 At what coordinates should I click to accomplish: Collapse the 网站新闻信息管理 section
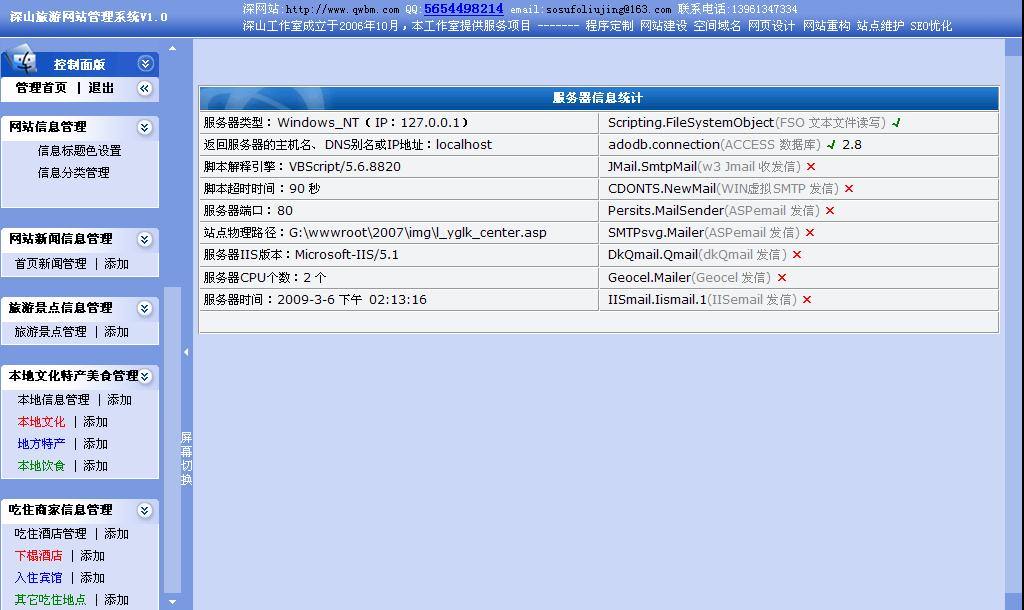(146, 239)
